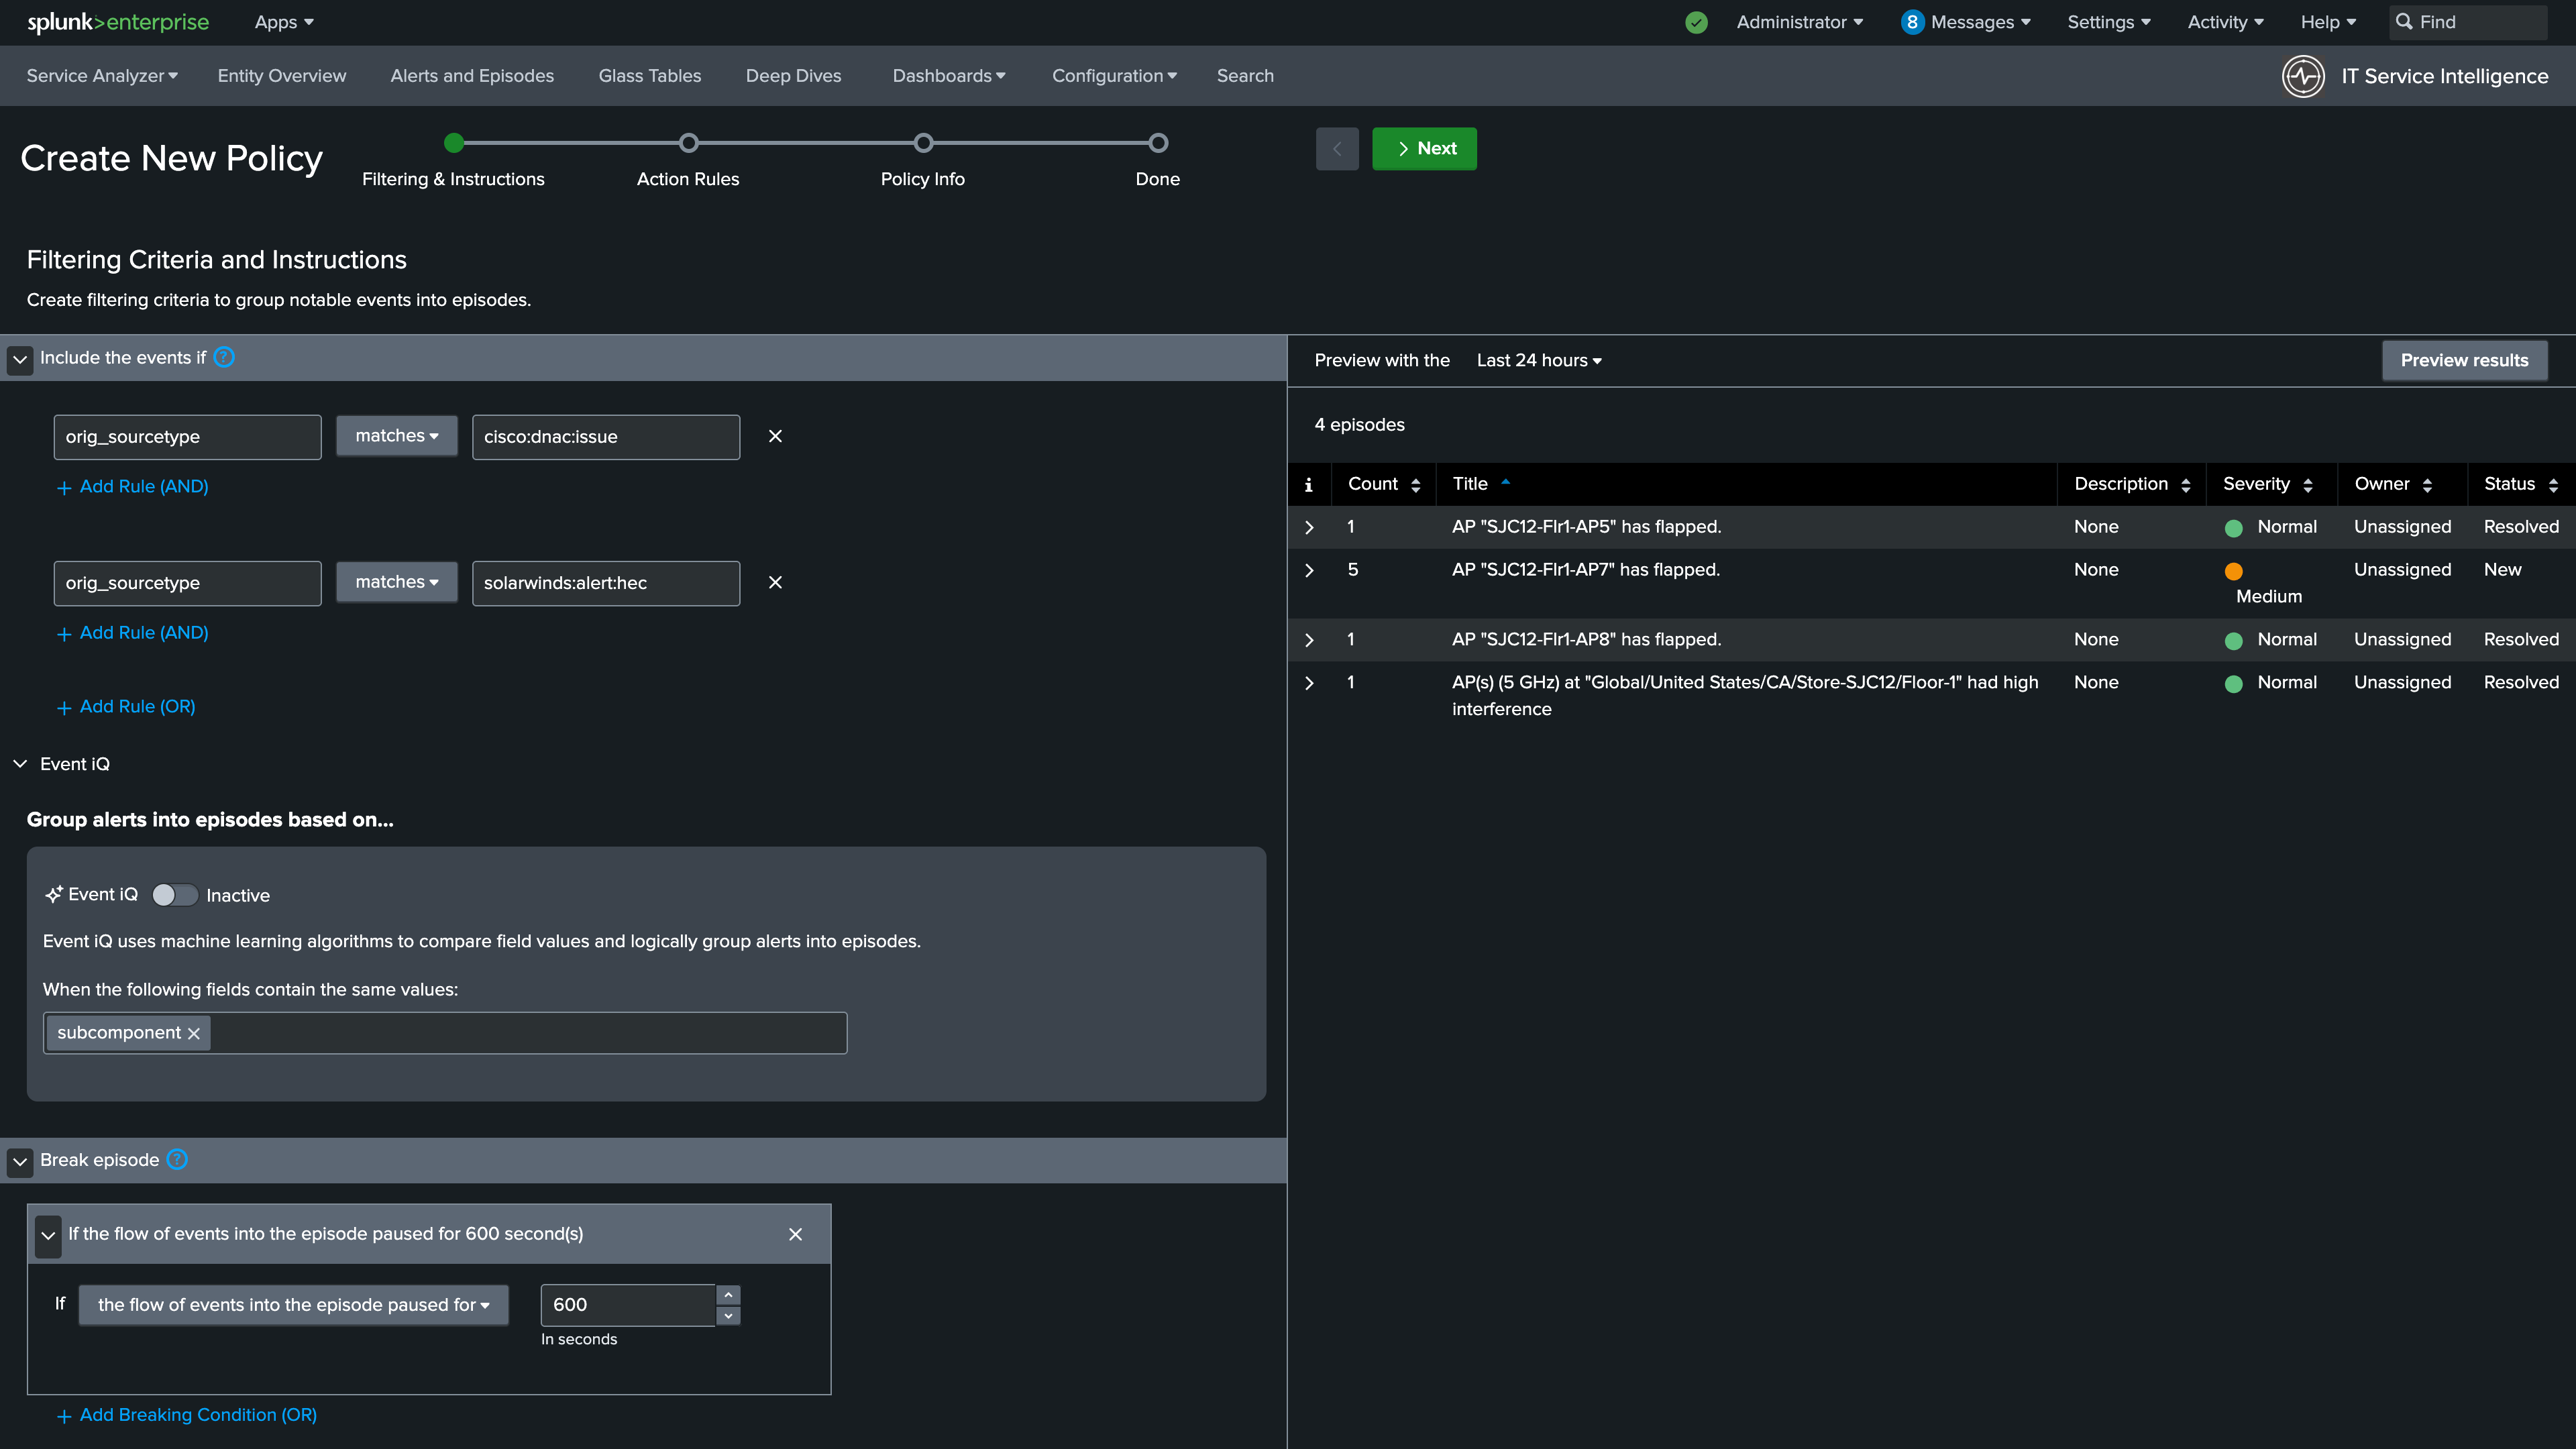Click the back arrow button beside Next
The image size is (2576, 1449).
[1337, 148]
